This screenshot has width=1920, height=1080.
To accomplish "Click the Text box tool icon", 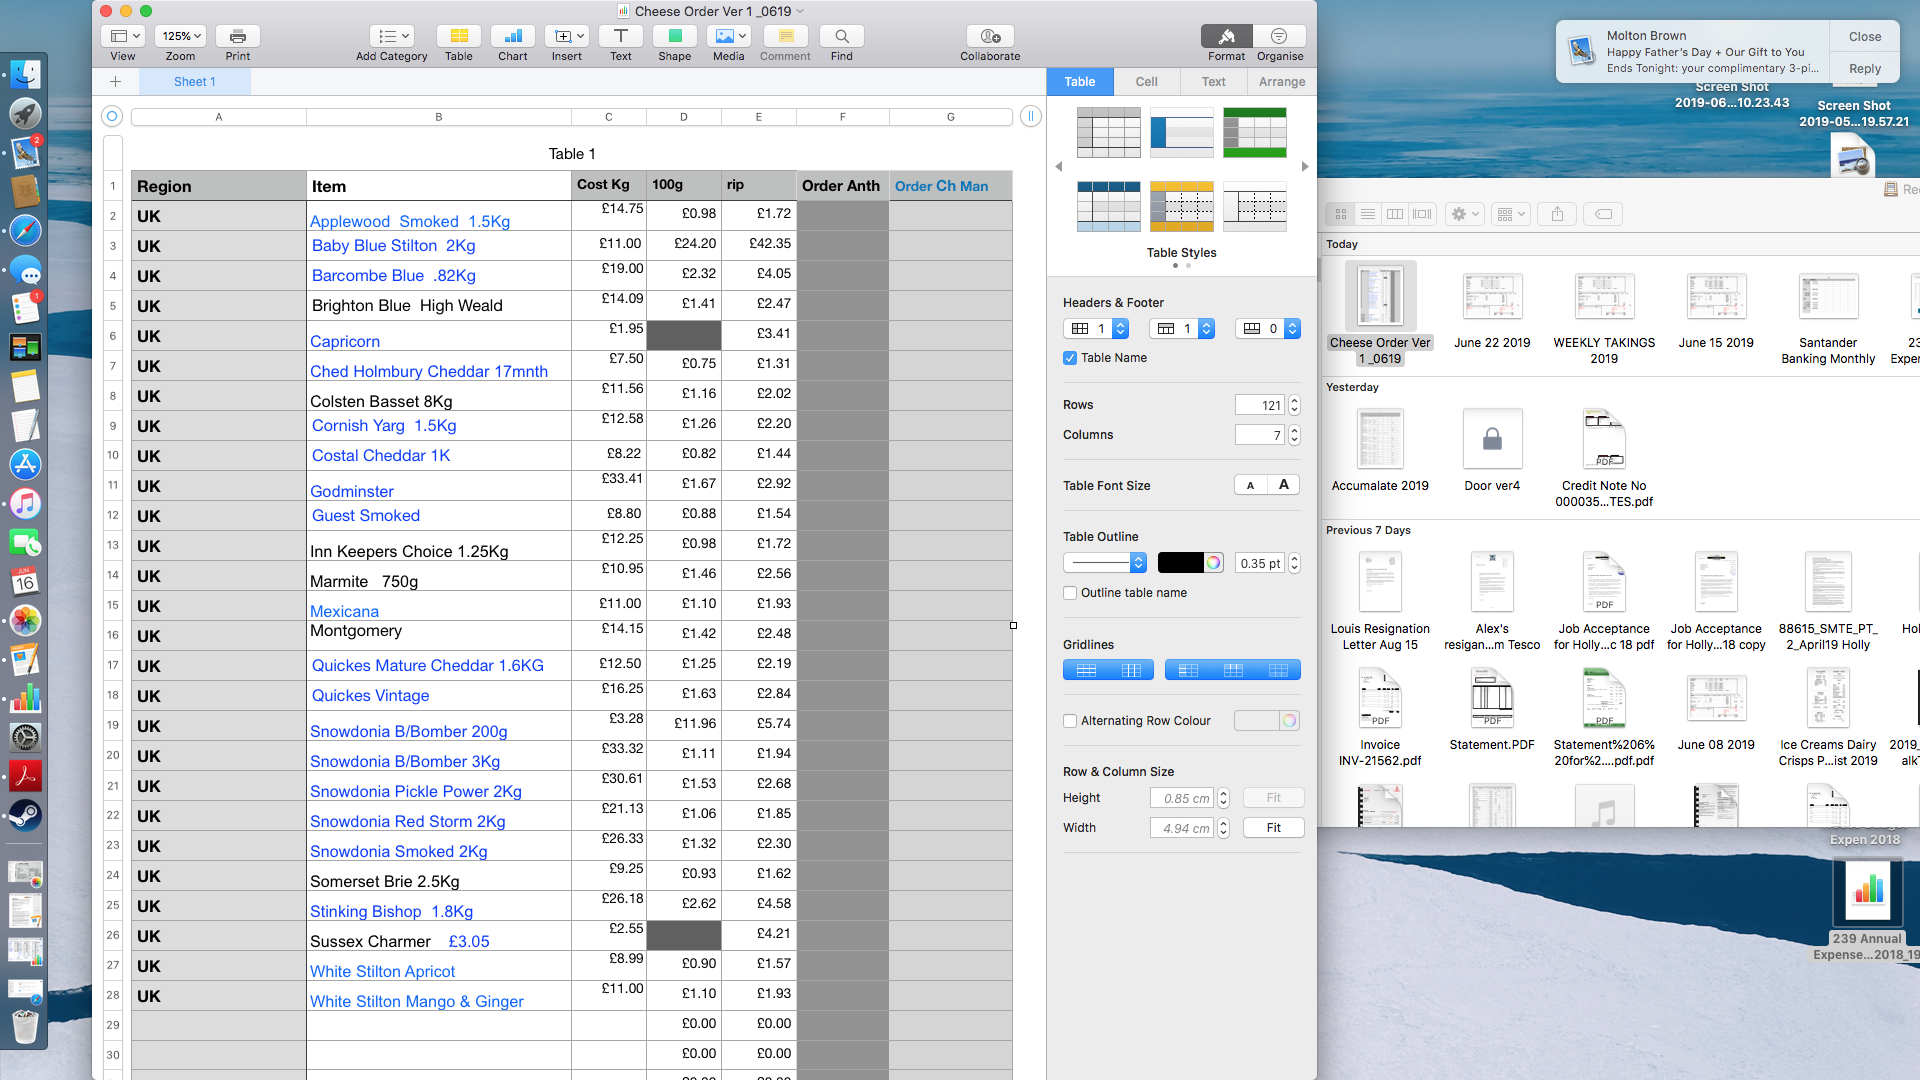I will pyautogui.click(x=620, y=37).
